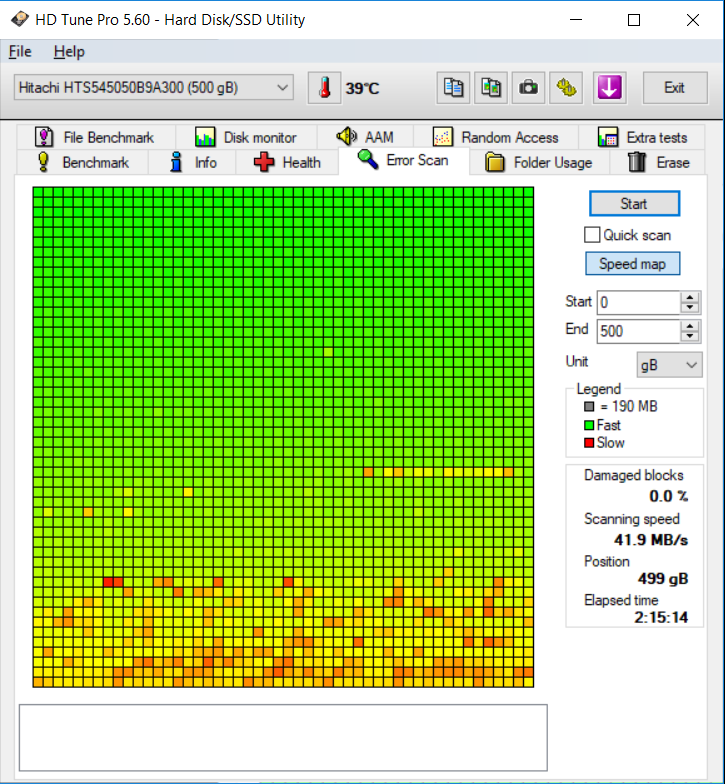Click the 41.9 MB/s scanning speed value
Screen dimensions: 725x784
(x=650, y=540)
